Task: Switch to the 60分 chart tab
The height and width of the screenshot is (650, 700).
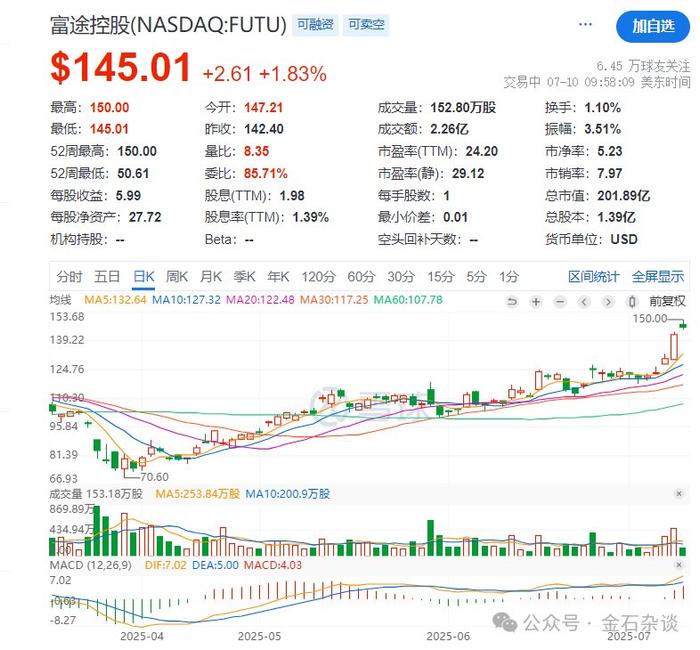Action: point(362,277)
